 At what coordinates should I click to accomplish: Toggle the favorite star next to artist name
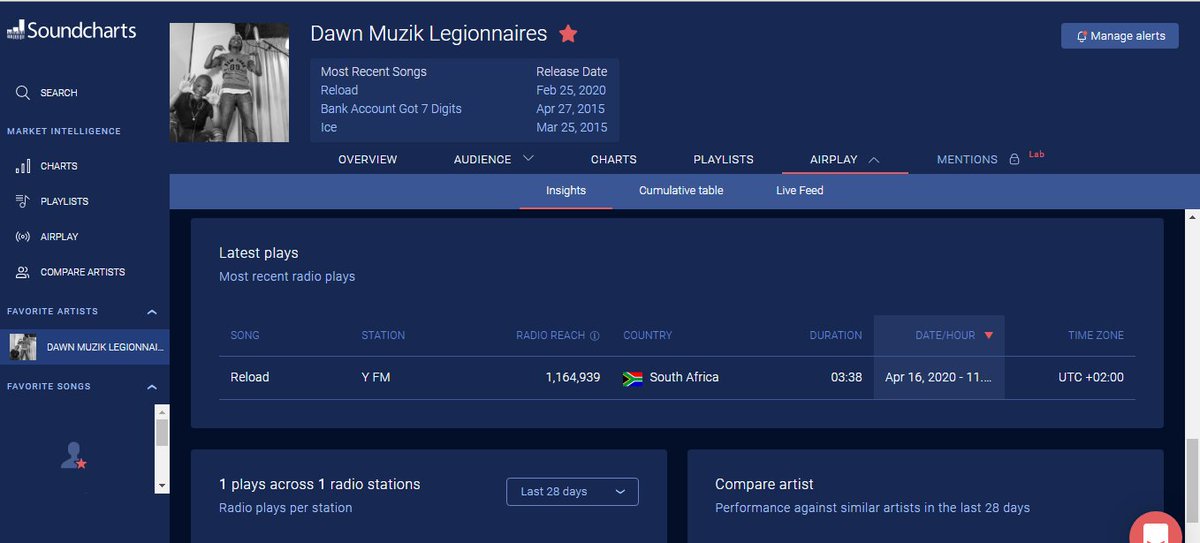click(568, 34)
